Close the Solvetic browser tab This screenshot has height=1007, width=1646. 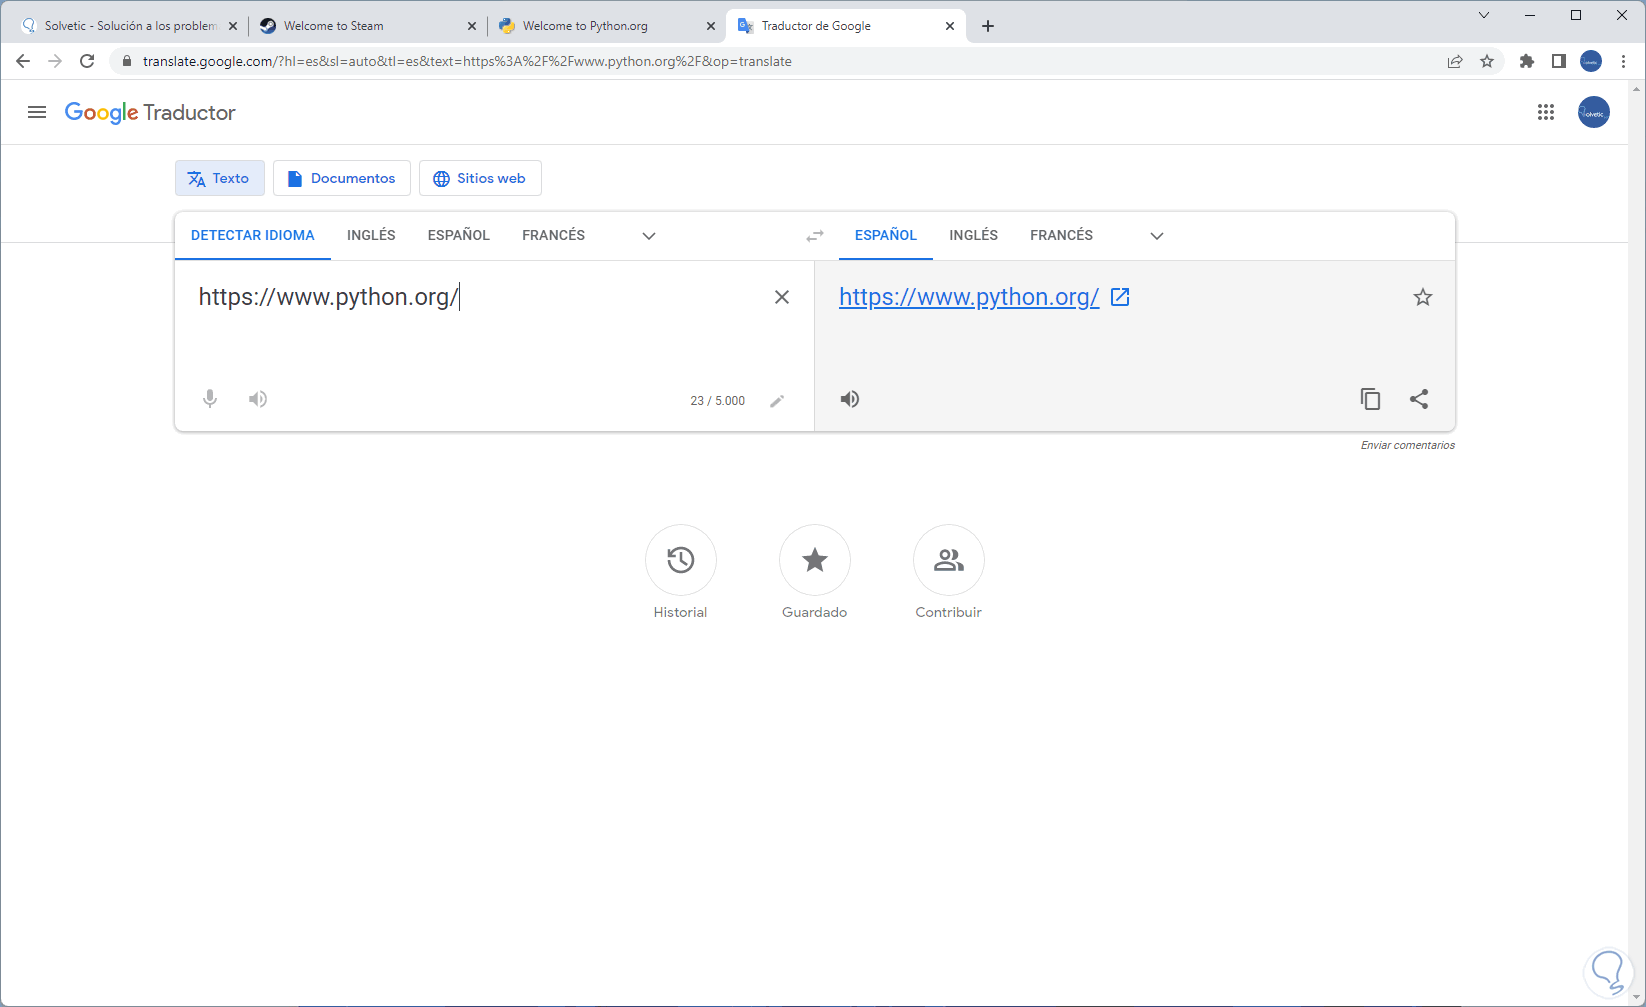pos(233,26)
